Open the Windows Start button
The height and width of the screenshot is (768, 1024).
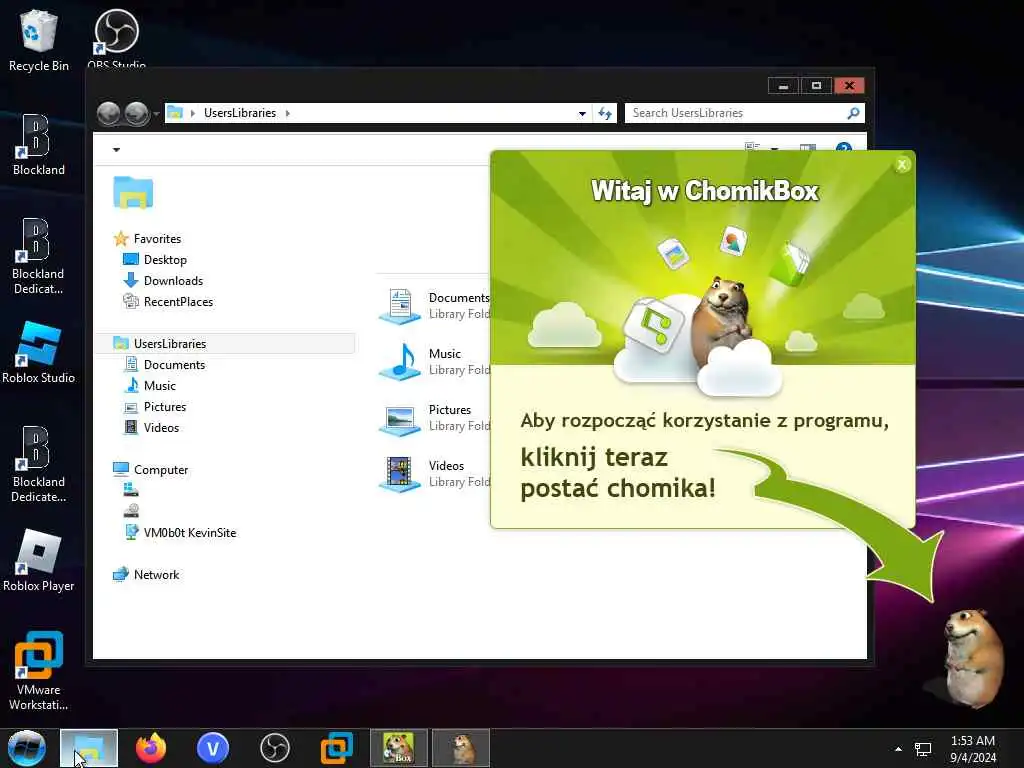tap(26, 748)
